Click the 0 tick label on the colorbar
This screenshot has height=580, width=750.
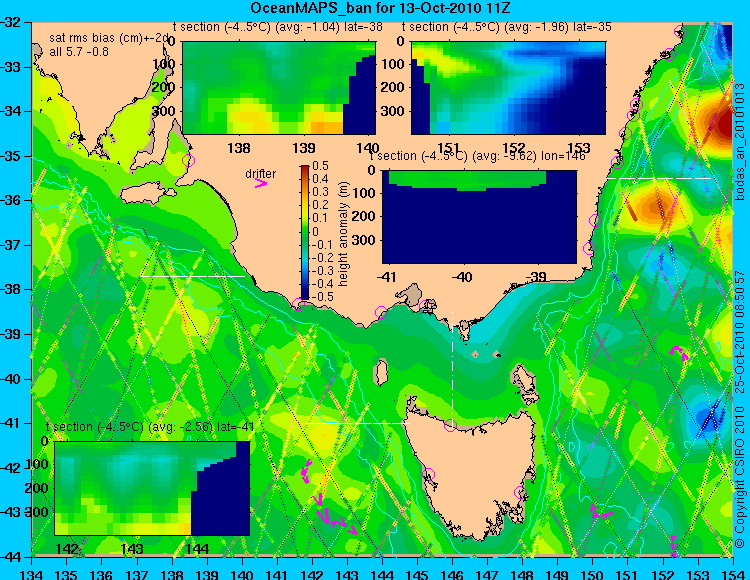point(315,232)
